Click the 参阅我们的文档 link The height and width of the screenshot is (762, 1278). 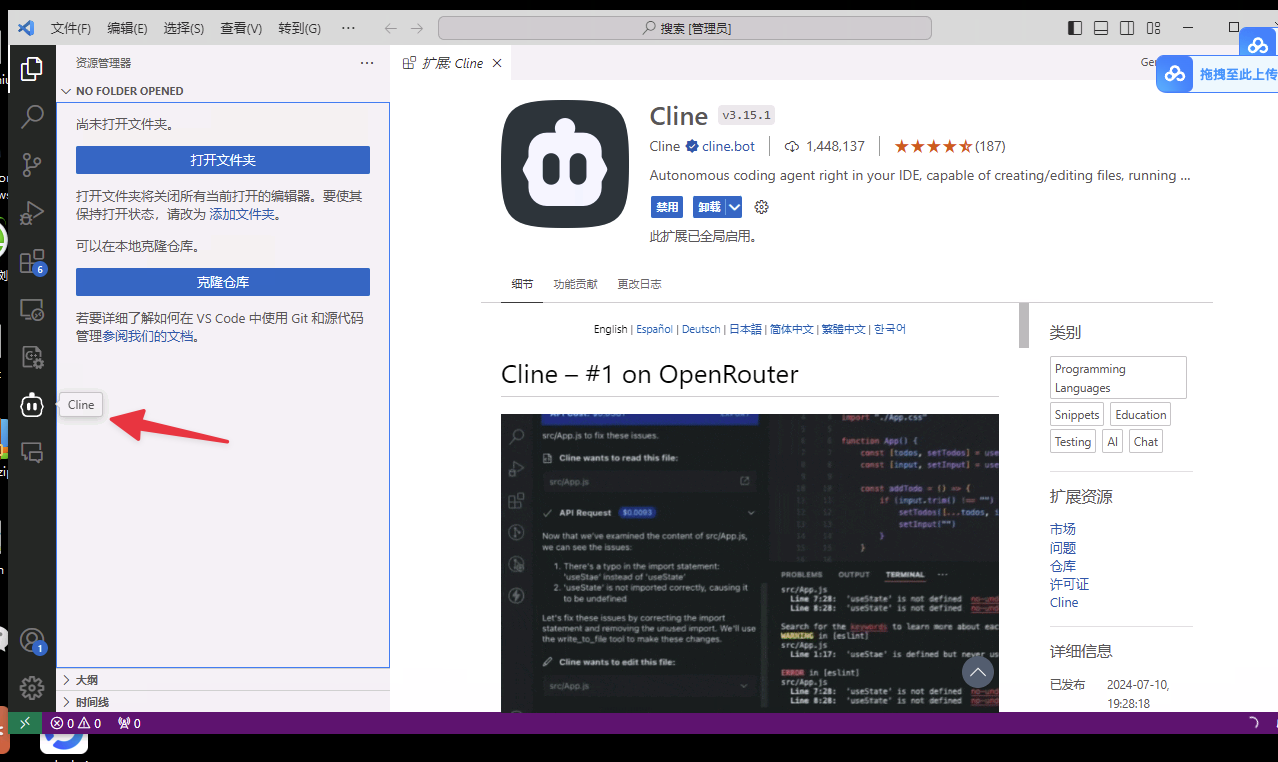(x=148, y=336)
